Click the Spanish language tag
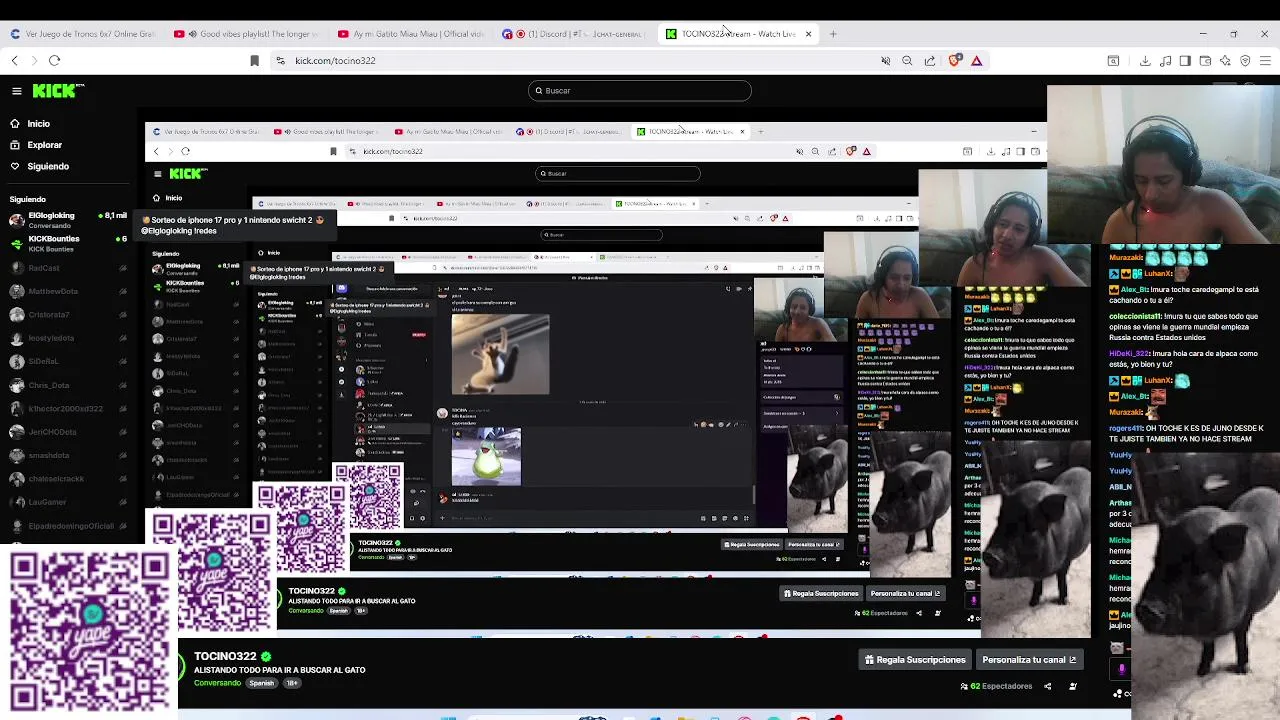 (262, 683)
